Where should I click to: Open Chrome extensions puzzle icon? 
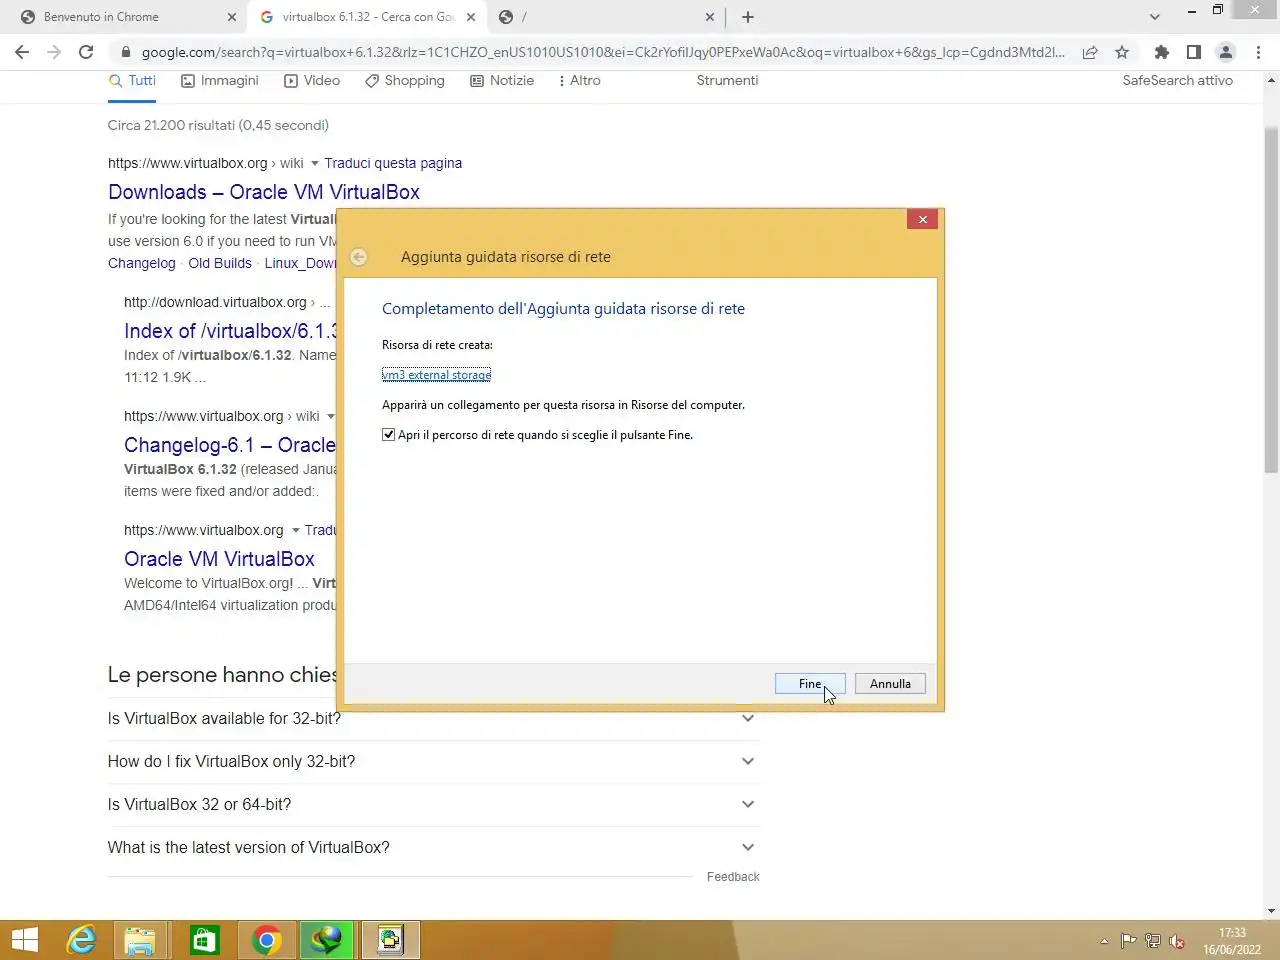pyautogui.click(x=1161, y=52)
